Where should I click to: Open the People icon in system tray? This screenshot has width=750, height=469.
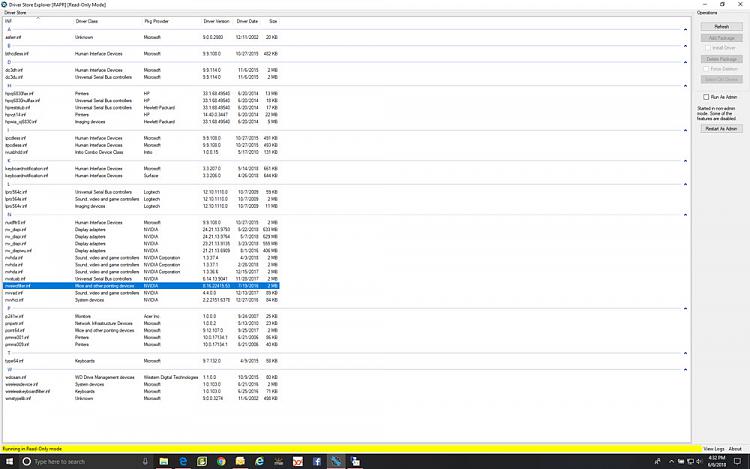658,461
